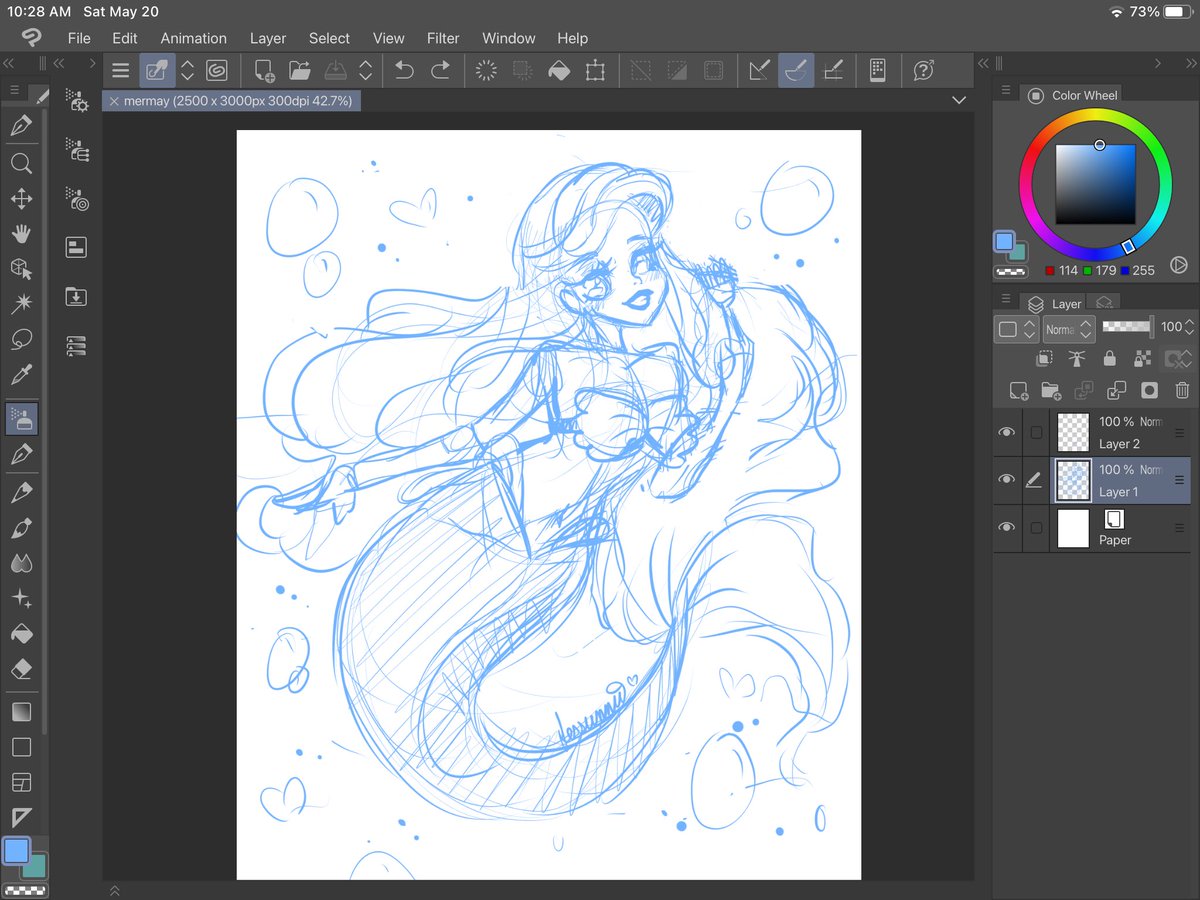Select the Gradient tool
1200x900 pixels.
(21, 712)
